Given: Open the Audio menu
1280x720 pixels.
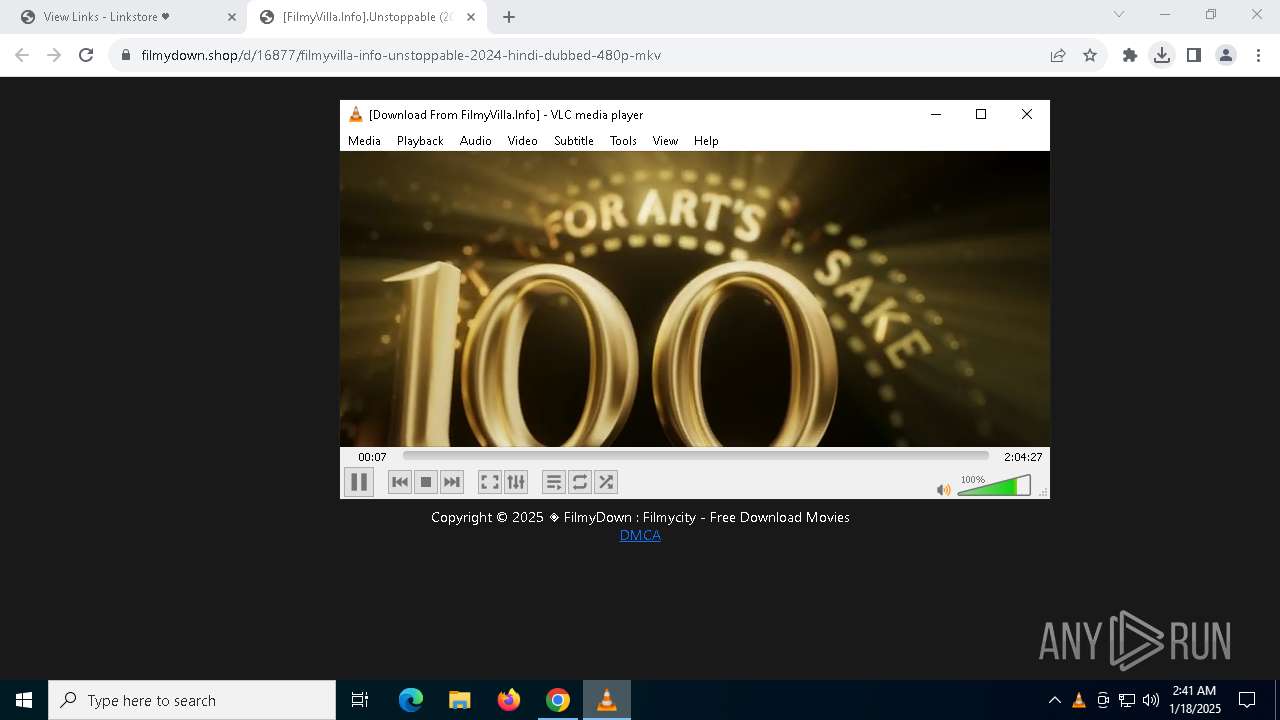Looking at the screenshot, I should 476,141.
